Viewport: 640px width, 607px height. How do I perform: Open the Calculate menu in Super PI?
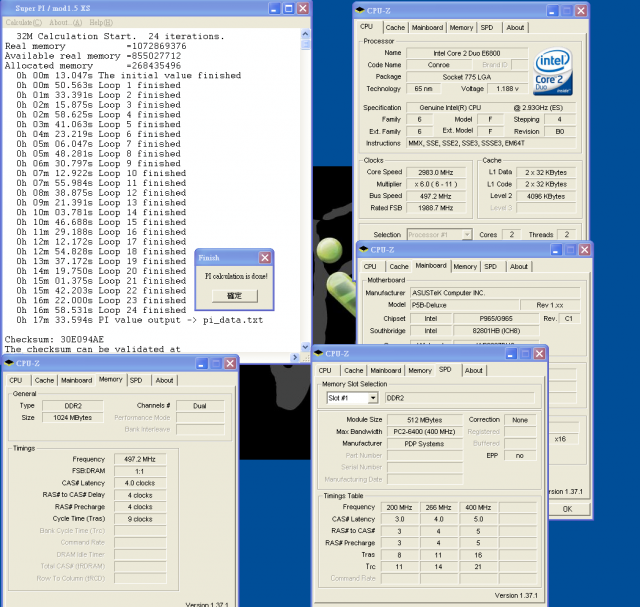pyautogui.click(x=24, y=22)
